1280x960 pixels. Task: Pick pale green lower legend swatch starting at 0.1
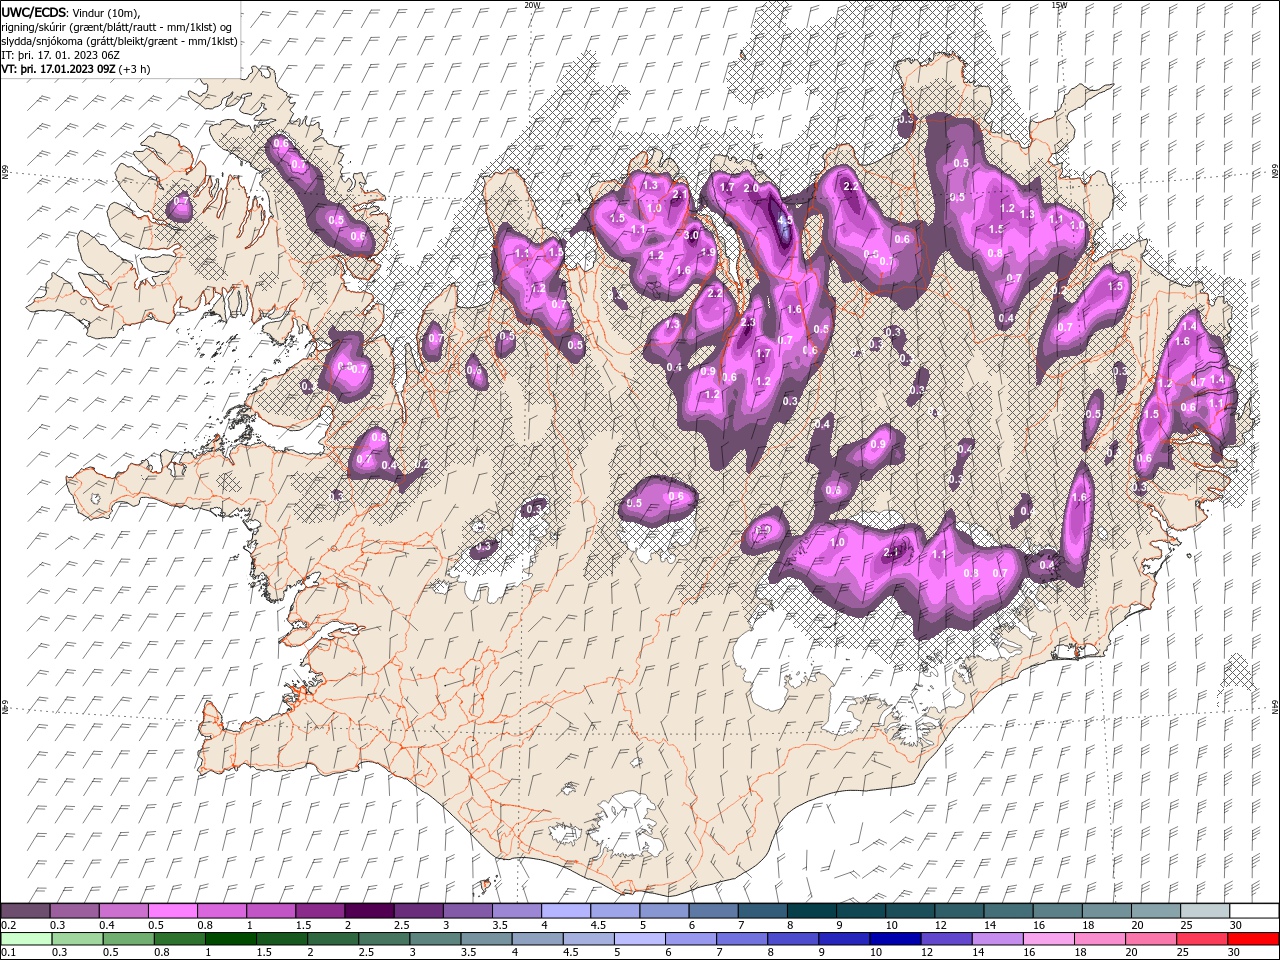26,939
